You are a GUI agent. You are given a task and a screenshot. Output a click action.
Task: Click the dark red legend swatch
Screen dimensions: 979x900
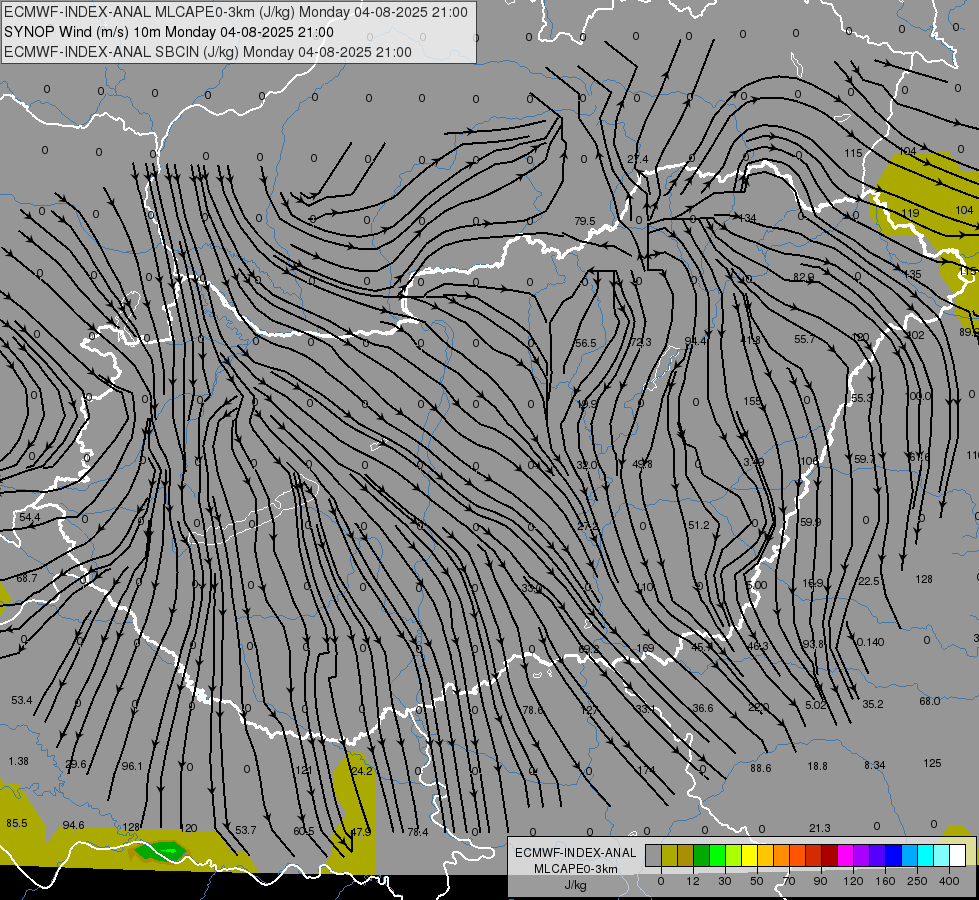point(830,855)
